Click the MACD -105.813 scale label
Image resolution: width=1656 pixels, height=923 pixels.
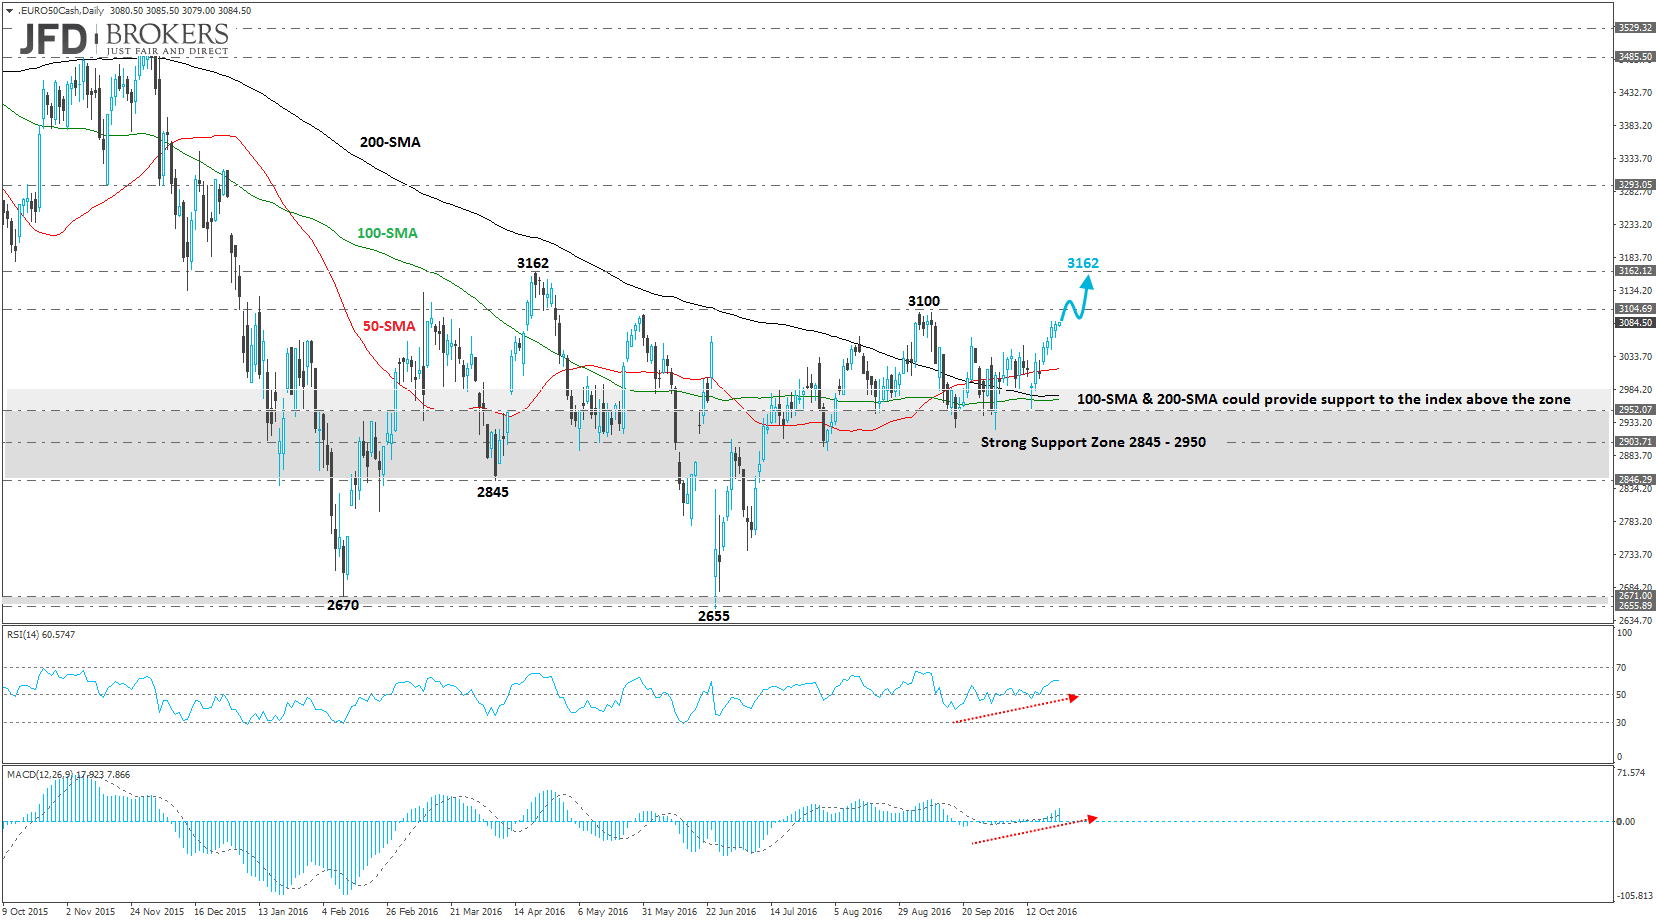point(1634,896)
